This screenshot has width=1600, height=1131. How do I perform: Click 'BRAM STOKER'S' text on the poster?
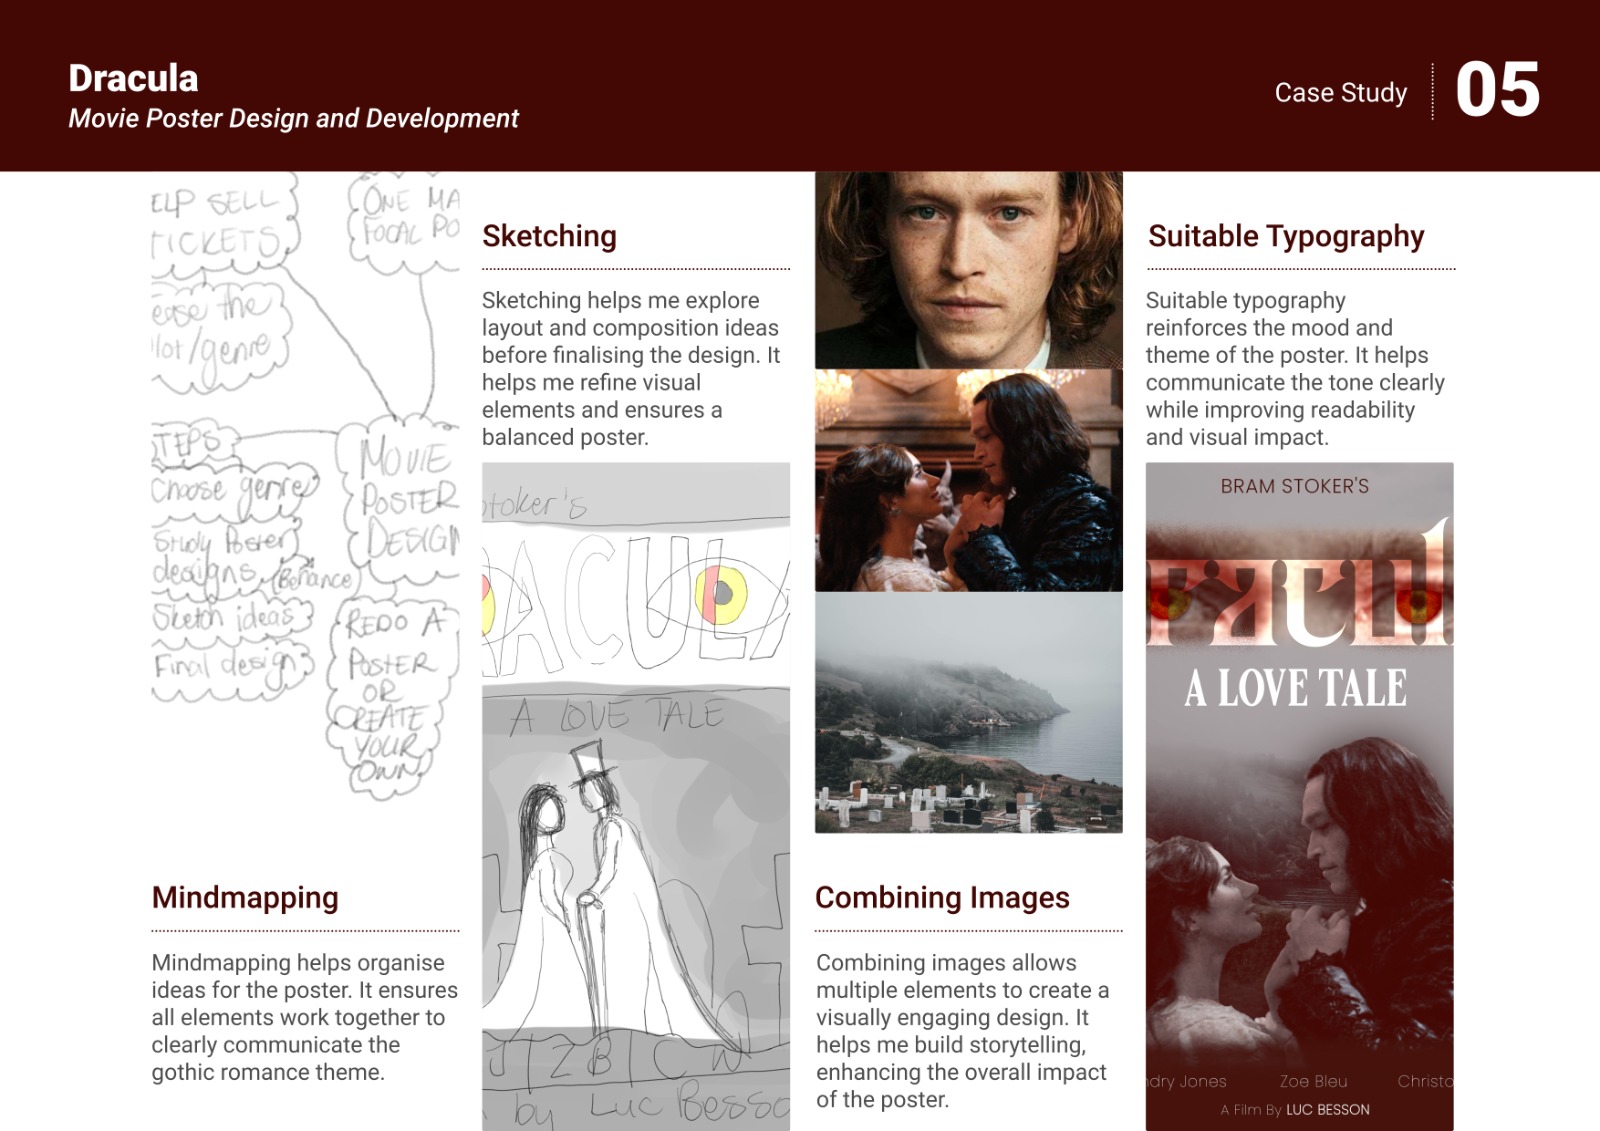click(x=1295, y=486)
